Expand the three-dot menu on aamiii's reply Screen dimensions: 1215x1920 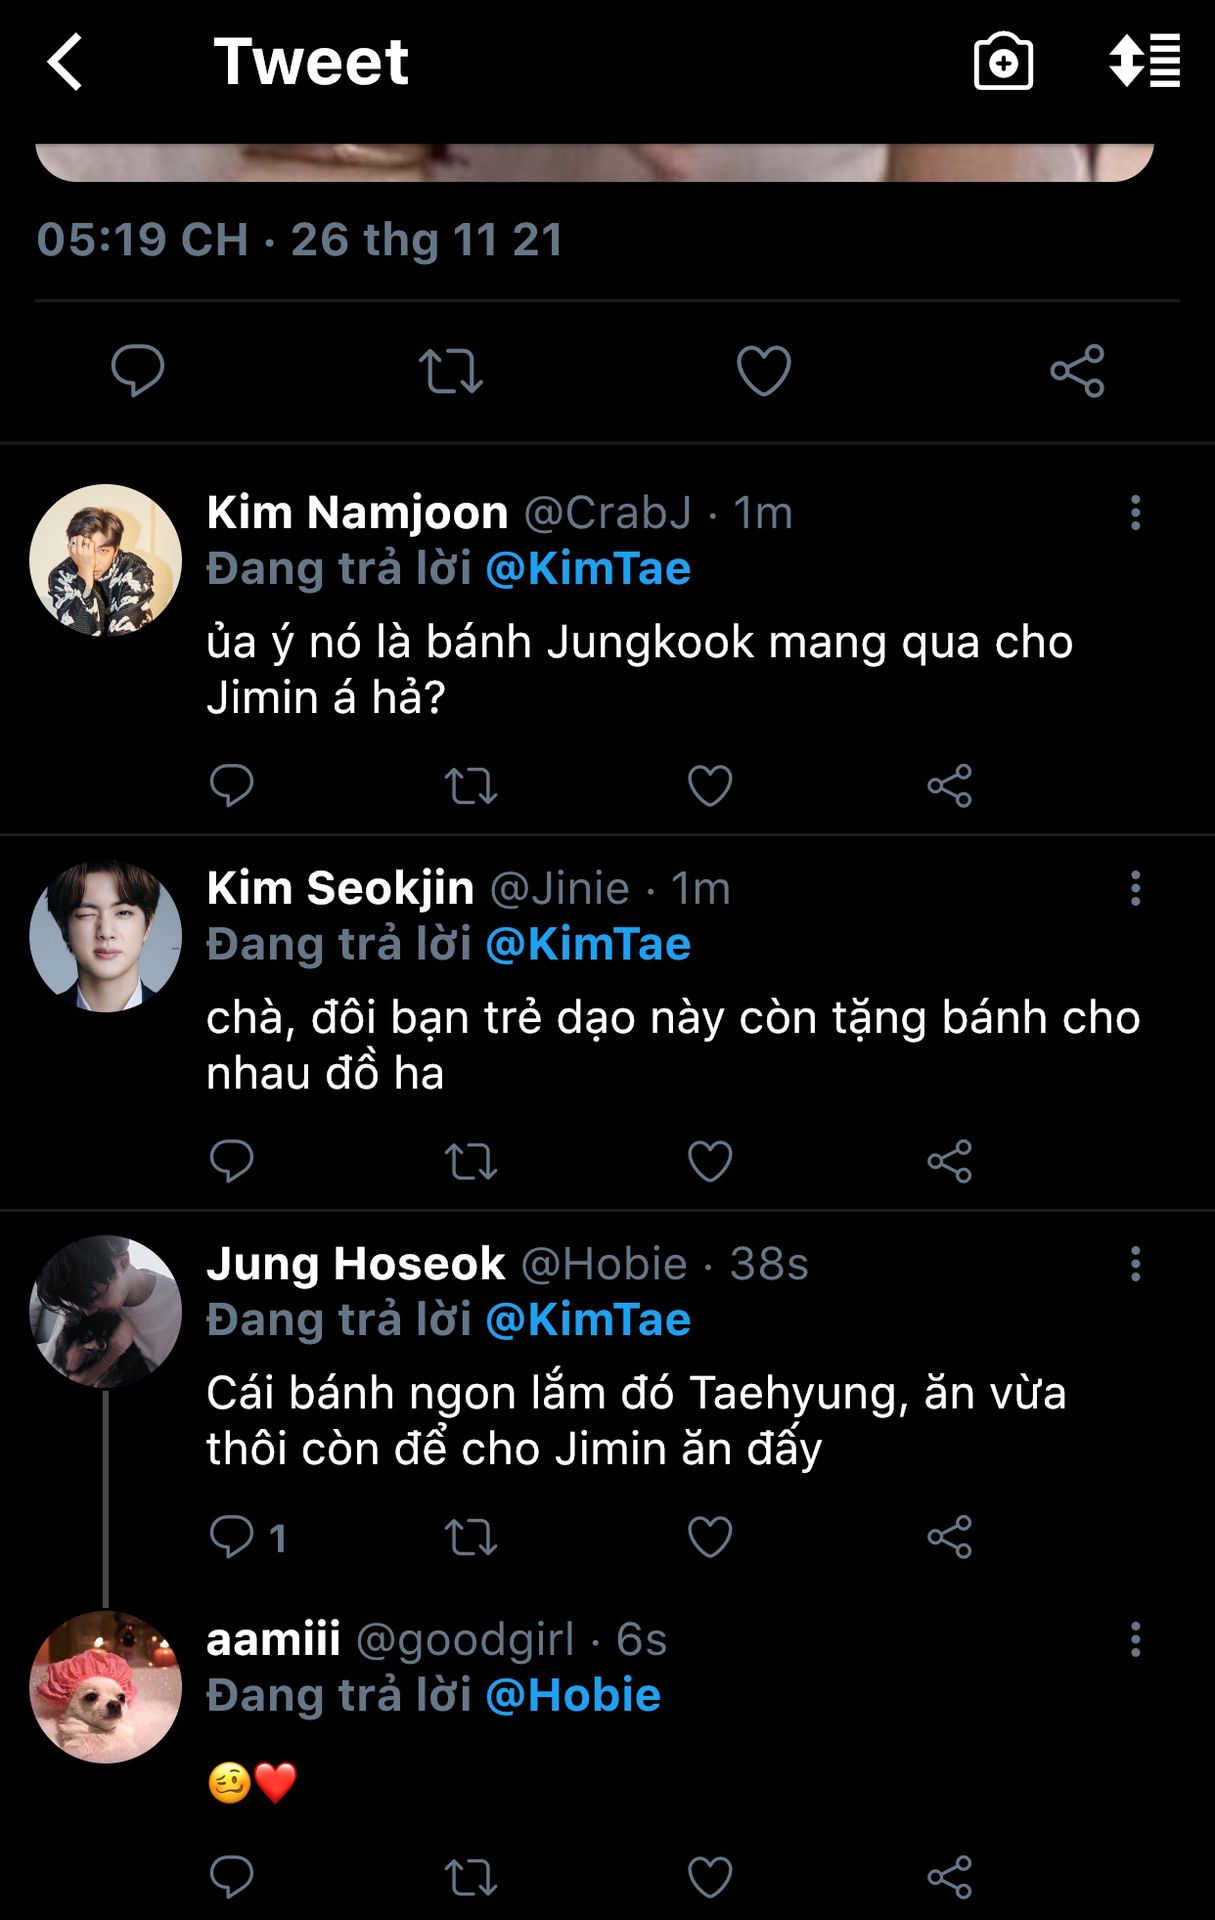(1135, 1640)
